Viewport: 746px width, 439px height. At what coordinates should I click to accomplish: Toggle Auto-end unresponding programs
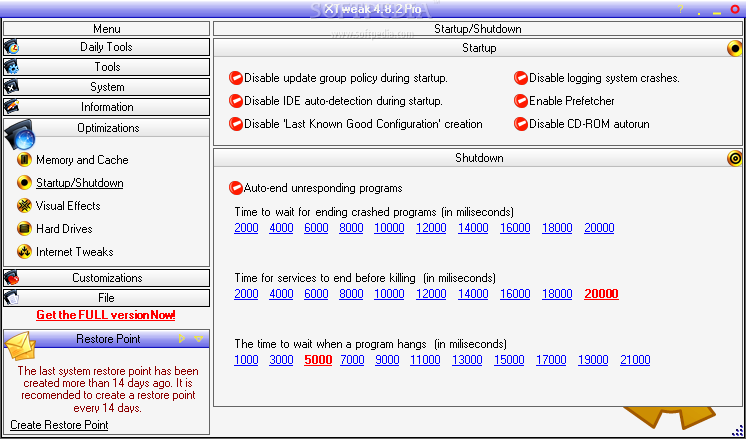click(236, 188)
